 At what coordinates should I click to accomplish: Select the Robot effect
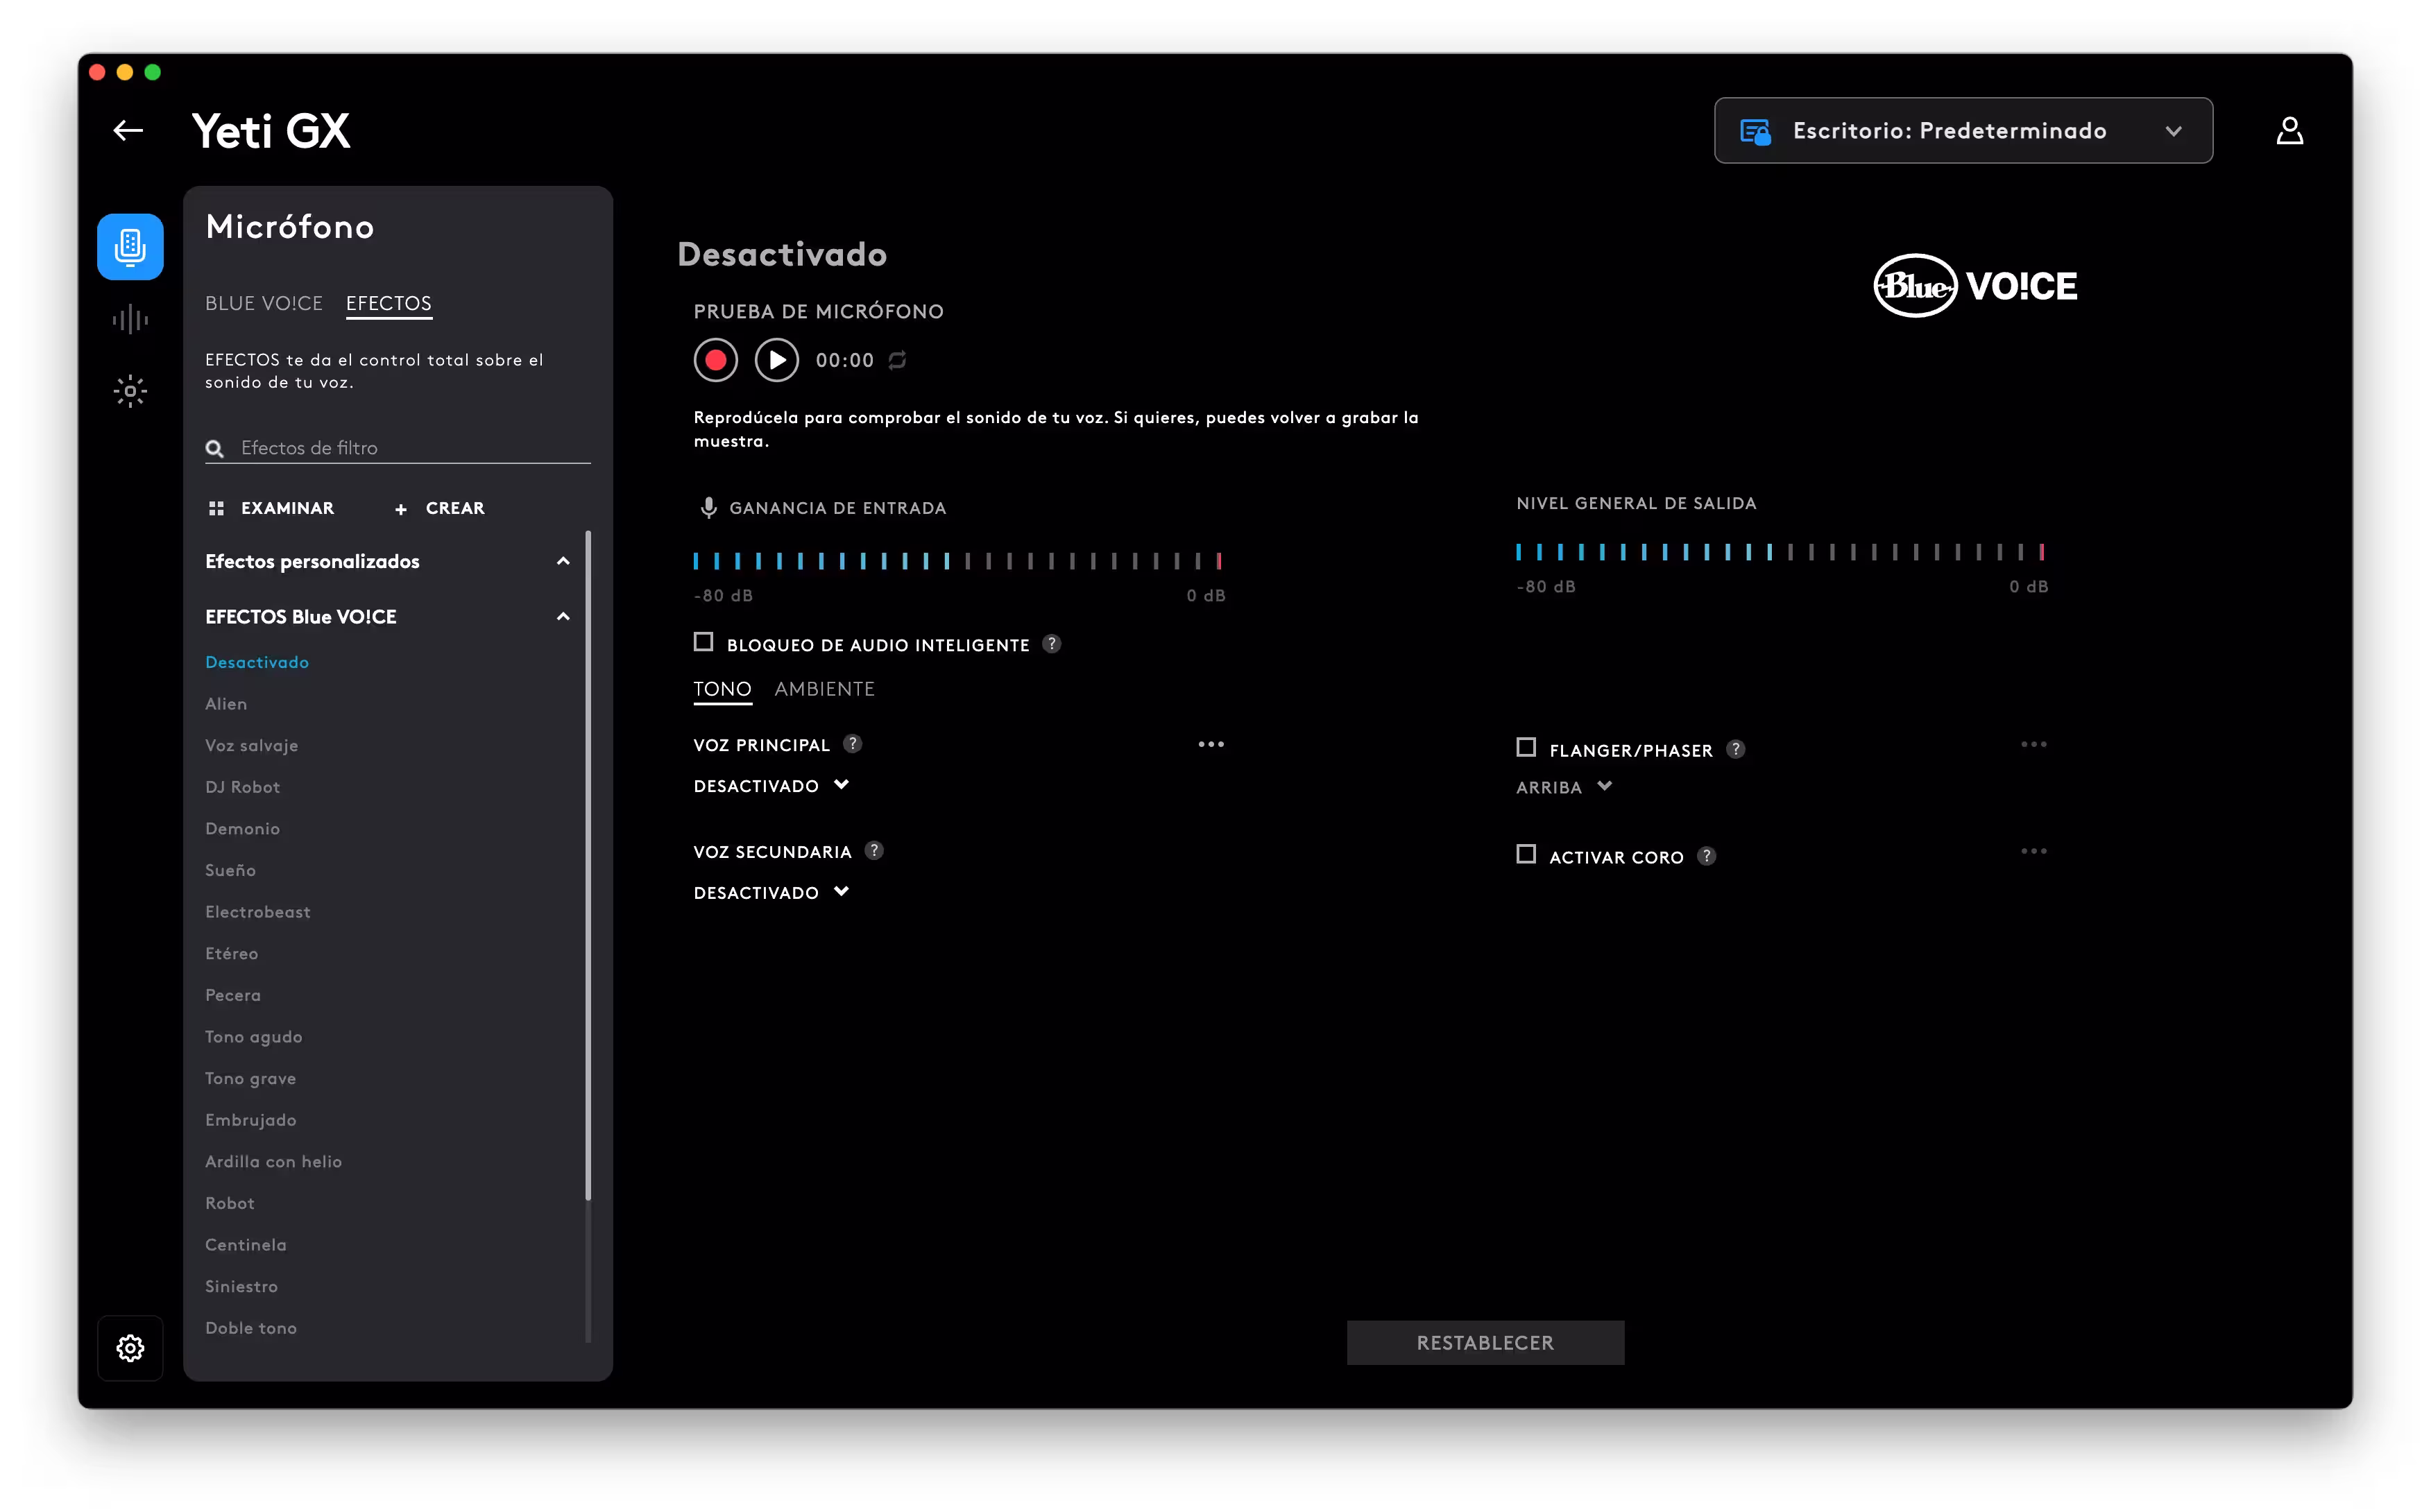click(230, 1203)
